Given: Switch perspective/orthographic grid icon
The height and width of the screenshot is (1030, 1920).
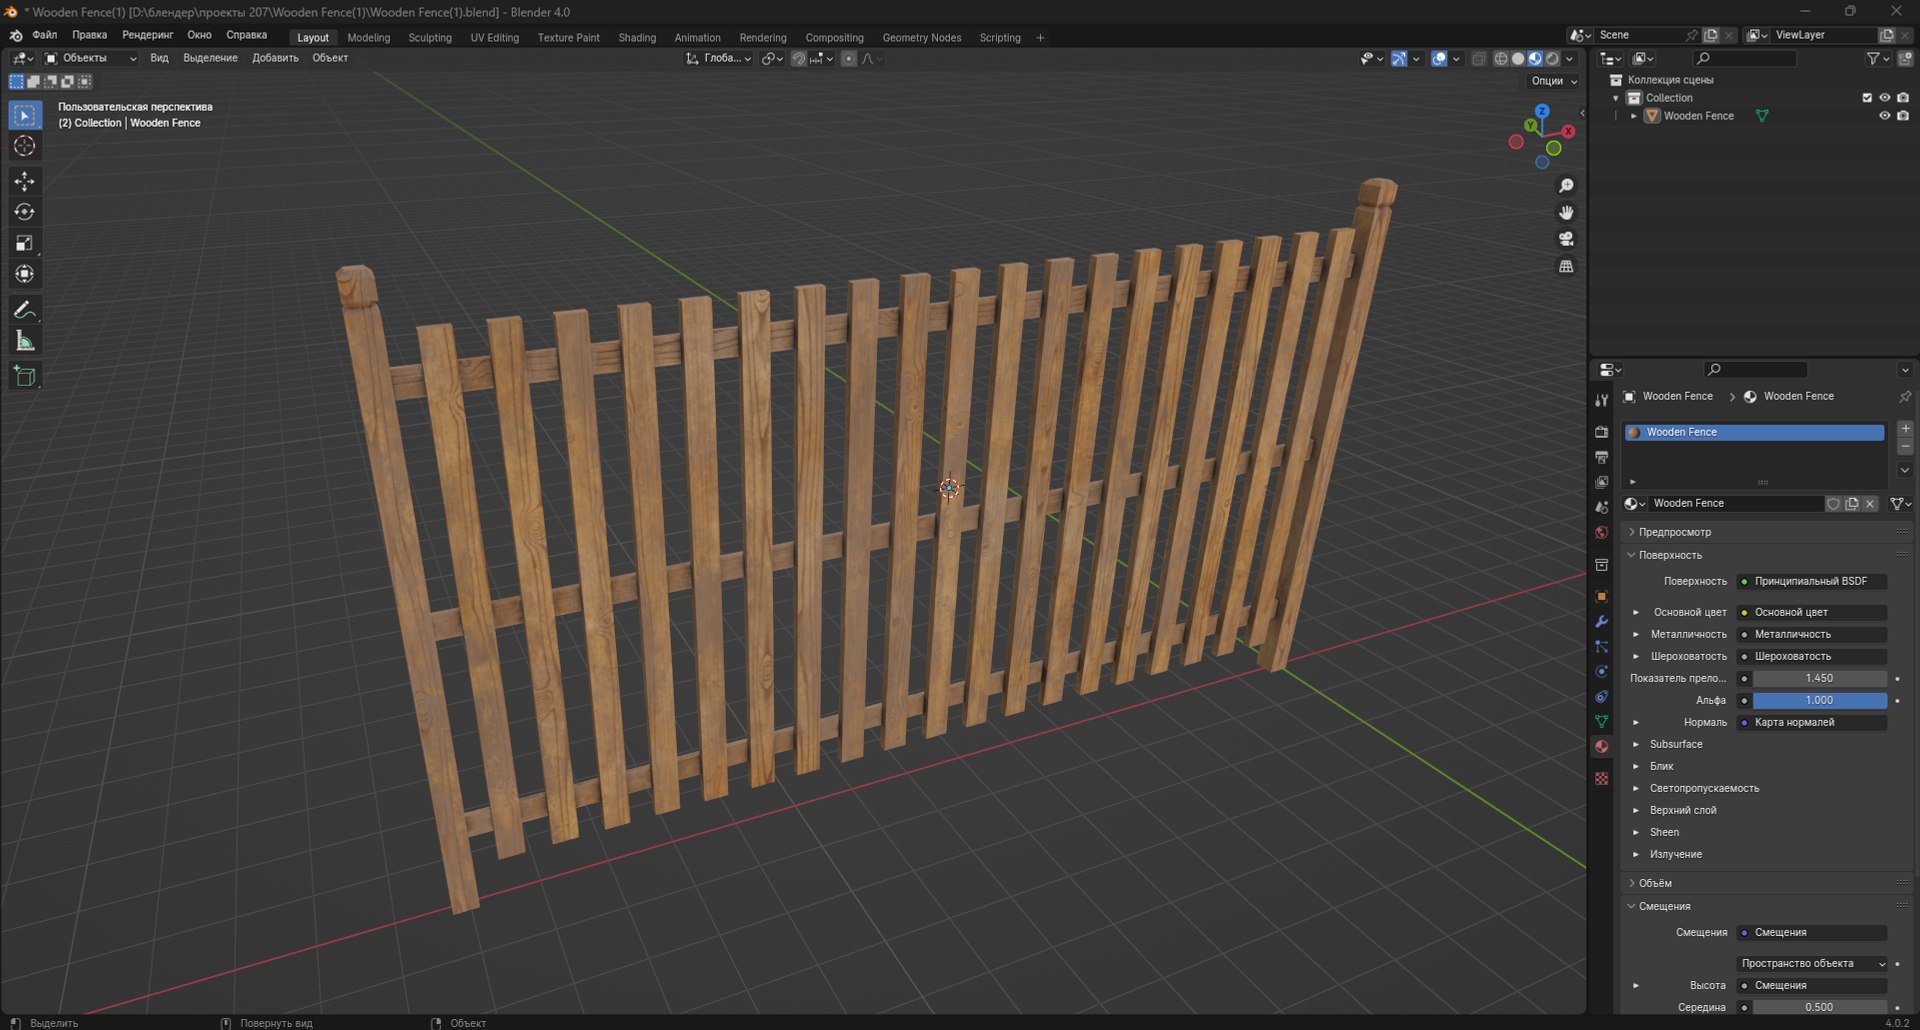Looking at the screenshot, I should click(x=1566, y=266).
